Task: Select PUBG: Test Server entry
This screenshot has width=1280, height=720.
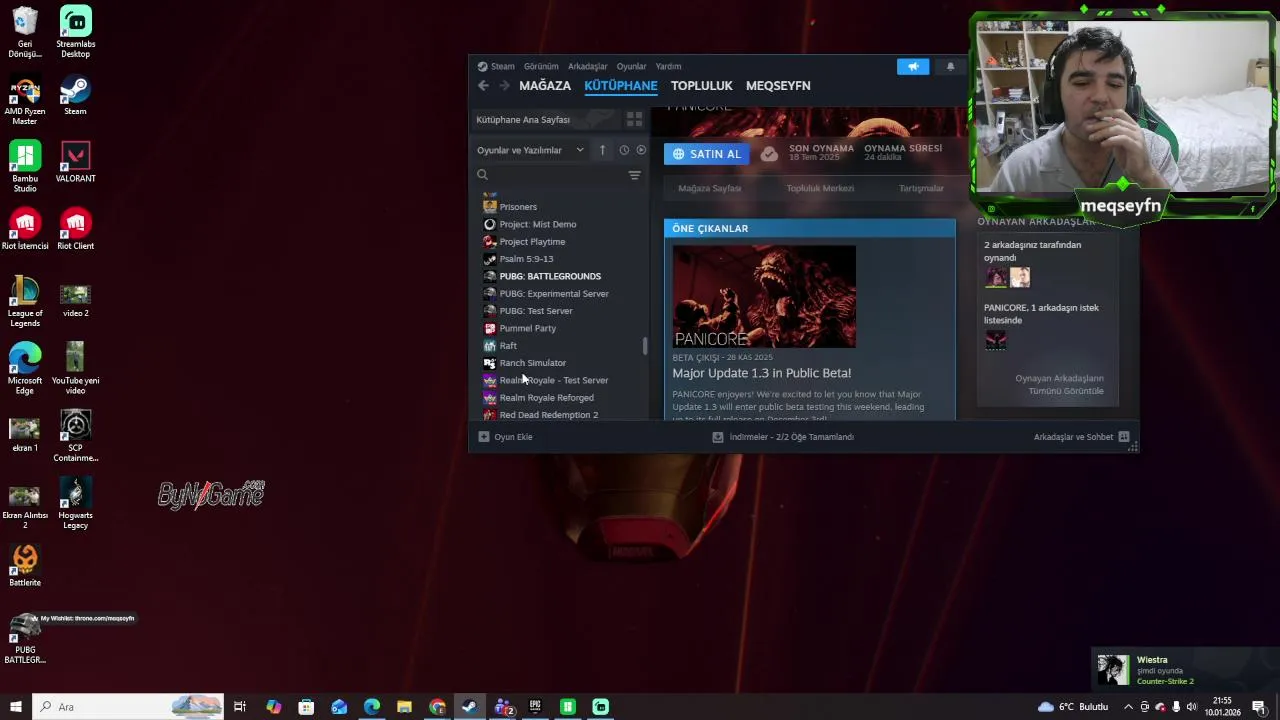Action: click(536, 311)
